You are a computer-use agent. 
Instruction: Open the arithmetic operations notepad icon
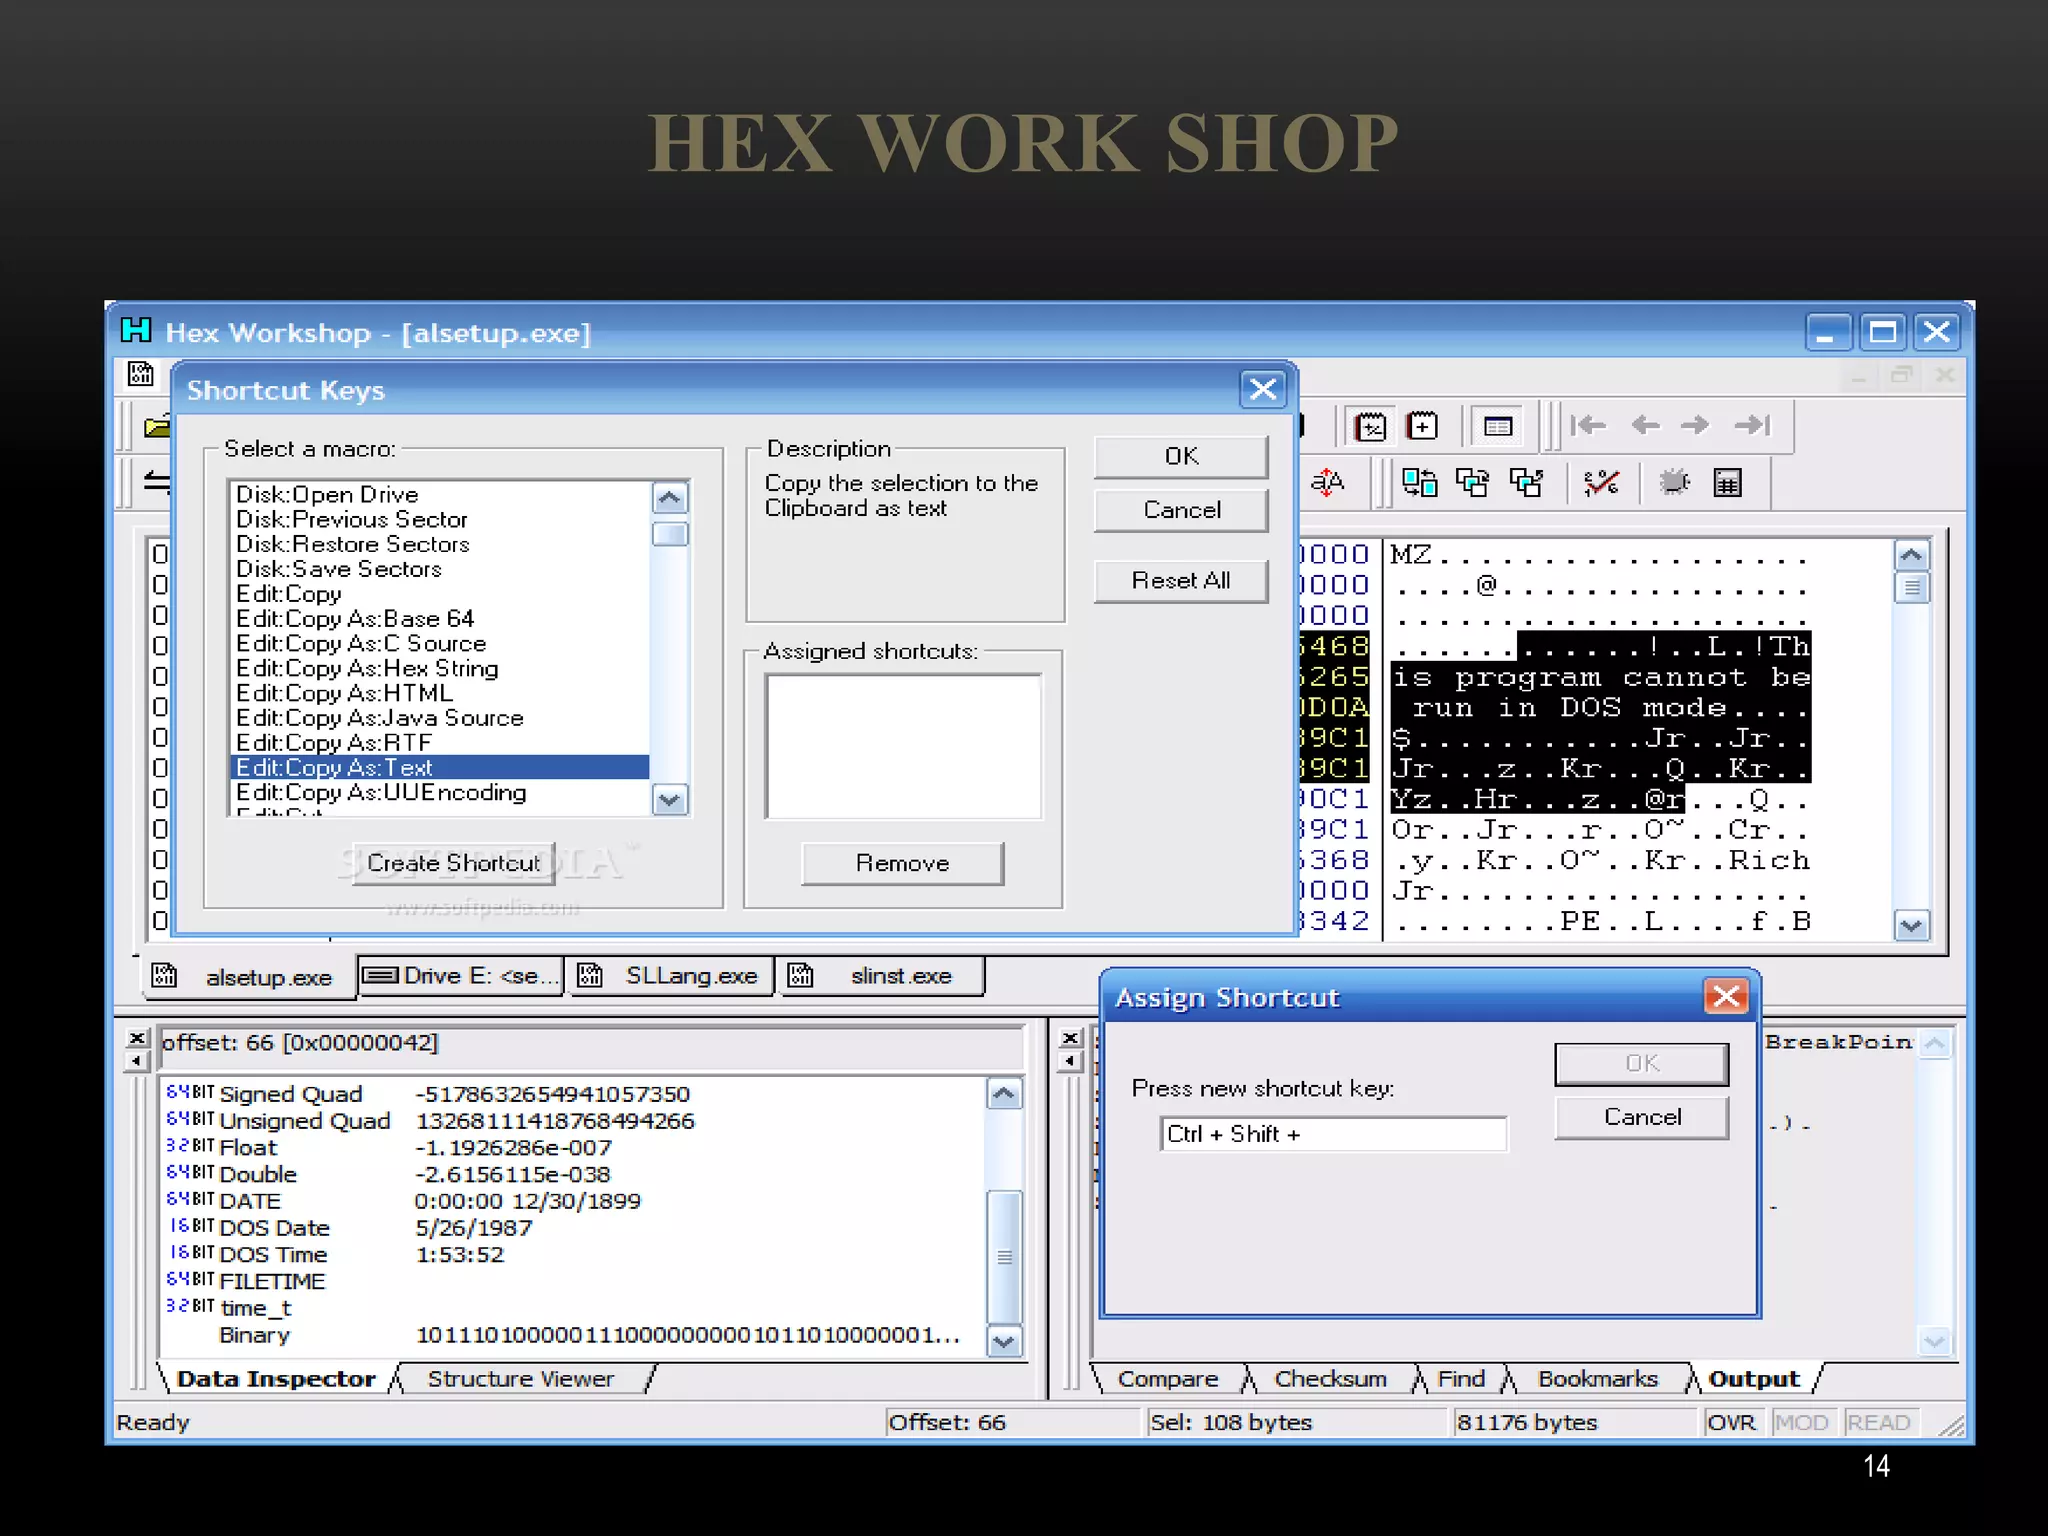click(x=1370, y=427)
